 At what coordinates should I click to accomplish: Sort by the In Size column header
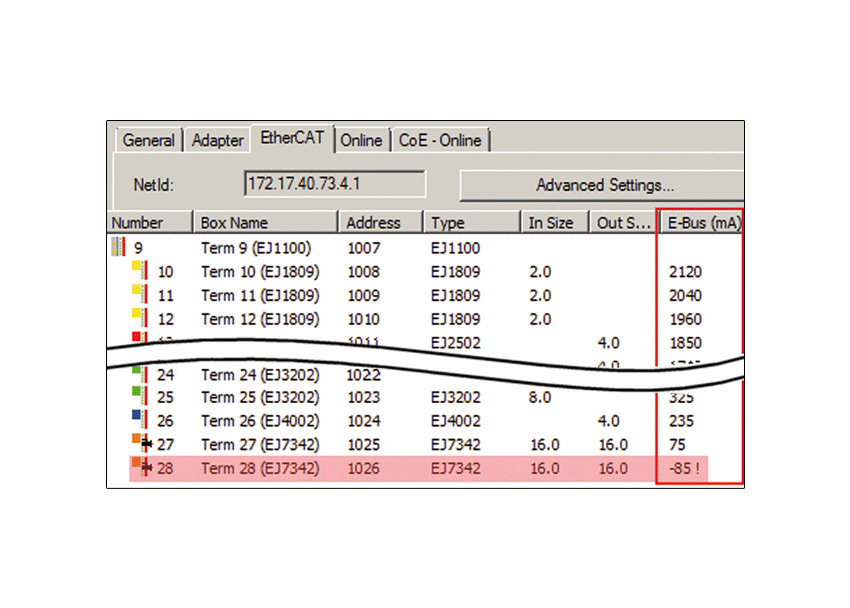coord(555,223)
